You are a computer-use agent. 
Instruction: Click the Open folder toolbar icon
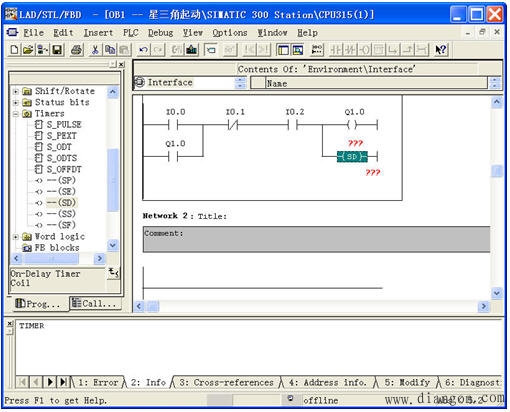pyautogui.click(x=28, y=50)
